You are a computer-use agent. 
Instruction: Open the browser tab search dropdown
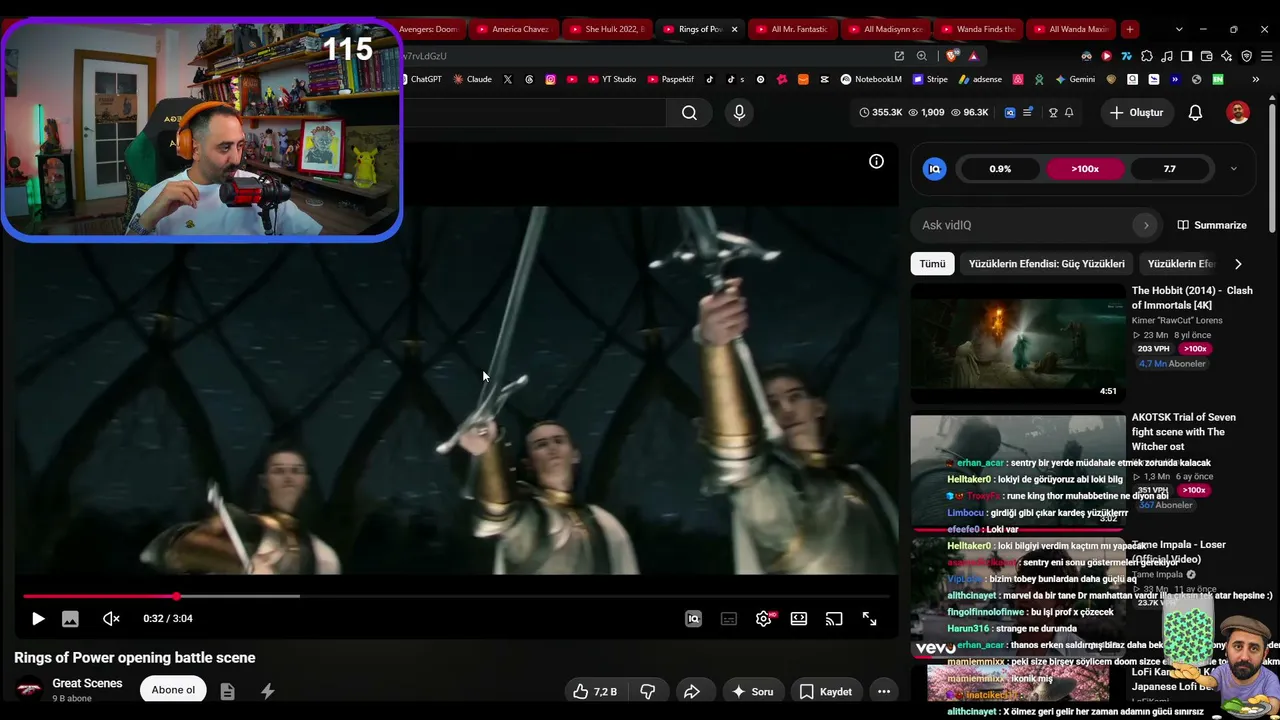(x=1179, y=29)
